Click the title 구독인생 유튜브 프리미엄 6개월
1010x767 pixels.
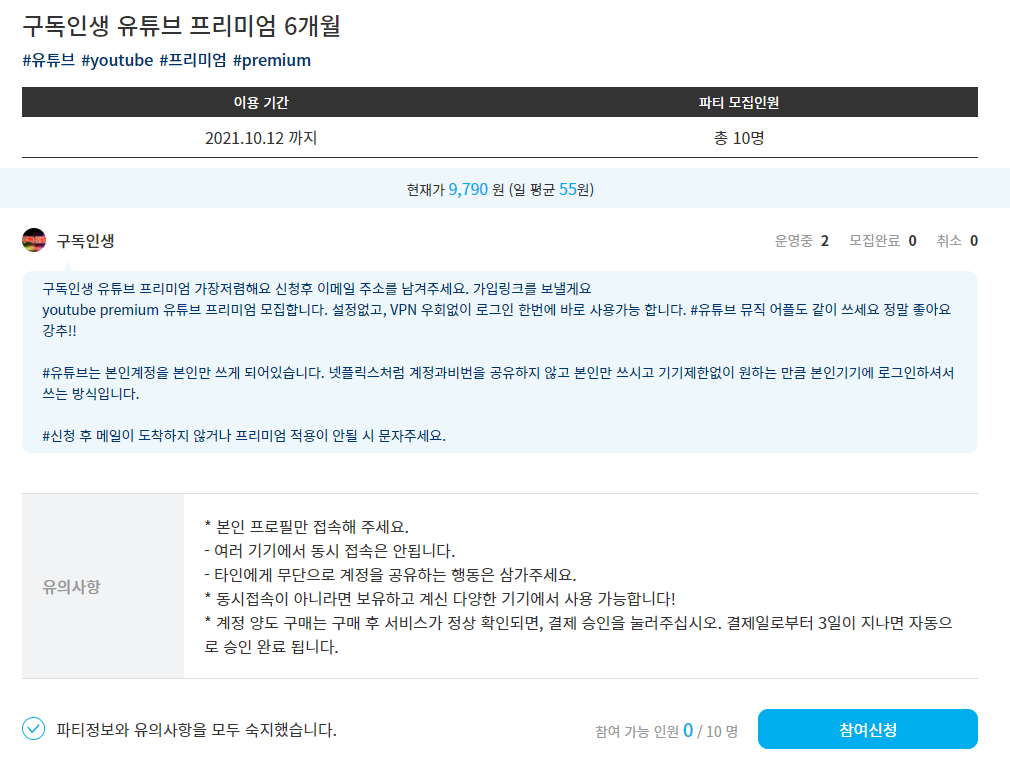click(x=181, y=26)
